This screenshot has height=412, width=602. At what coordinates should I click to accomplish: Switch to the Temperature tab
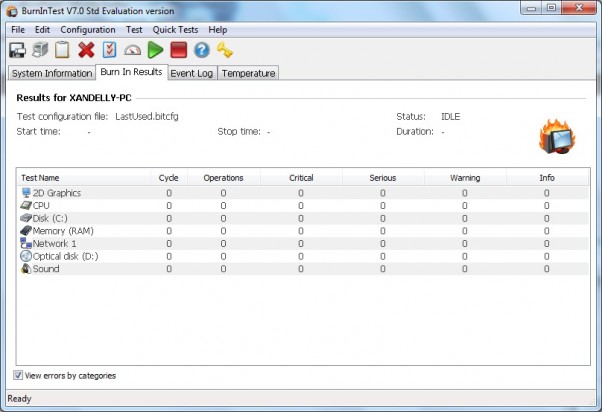(x=248, y=73)
